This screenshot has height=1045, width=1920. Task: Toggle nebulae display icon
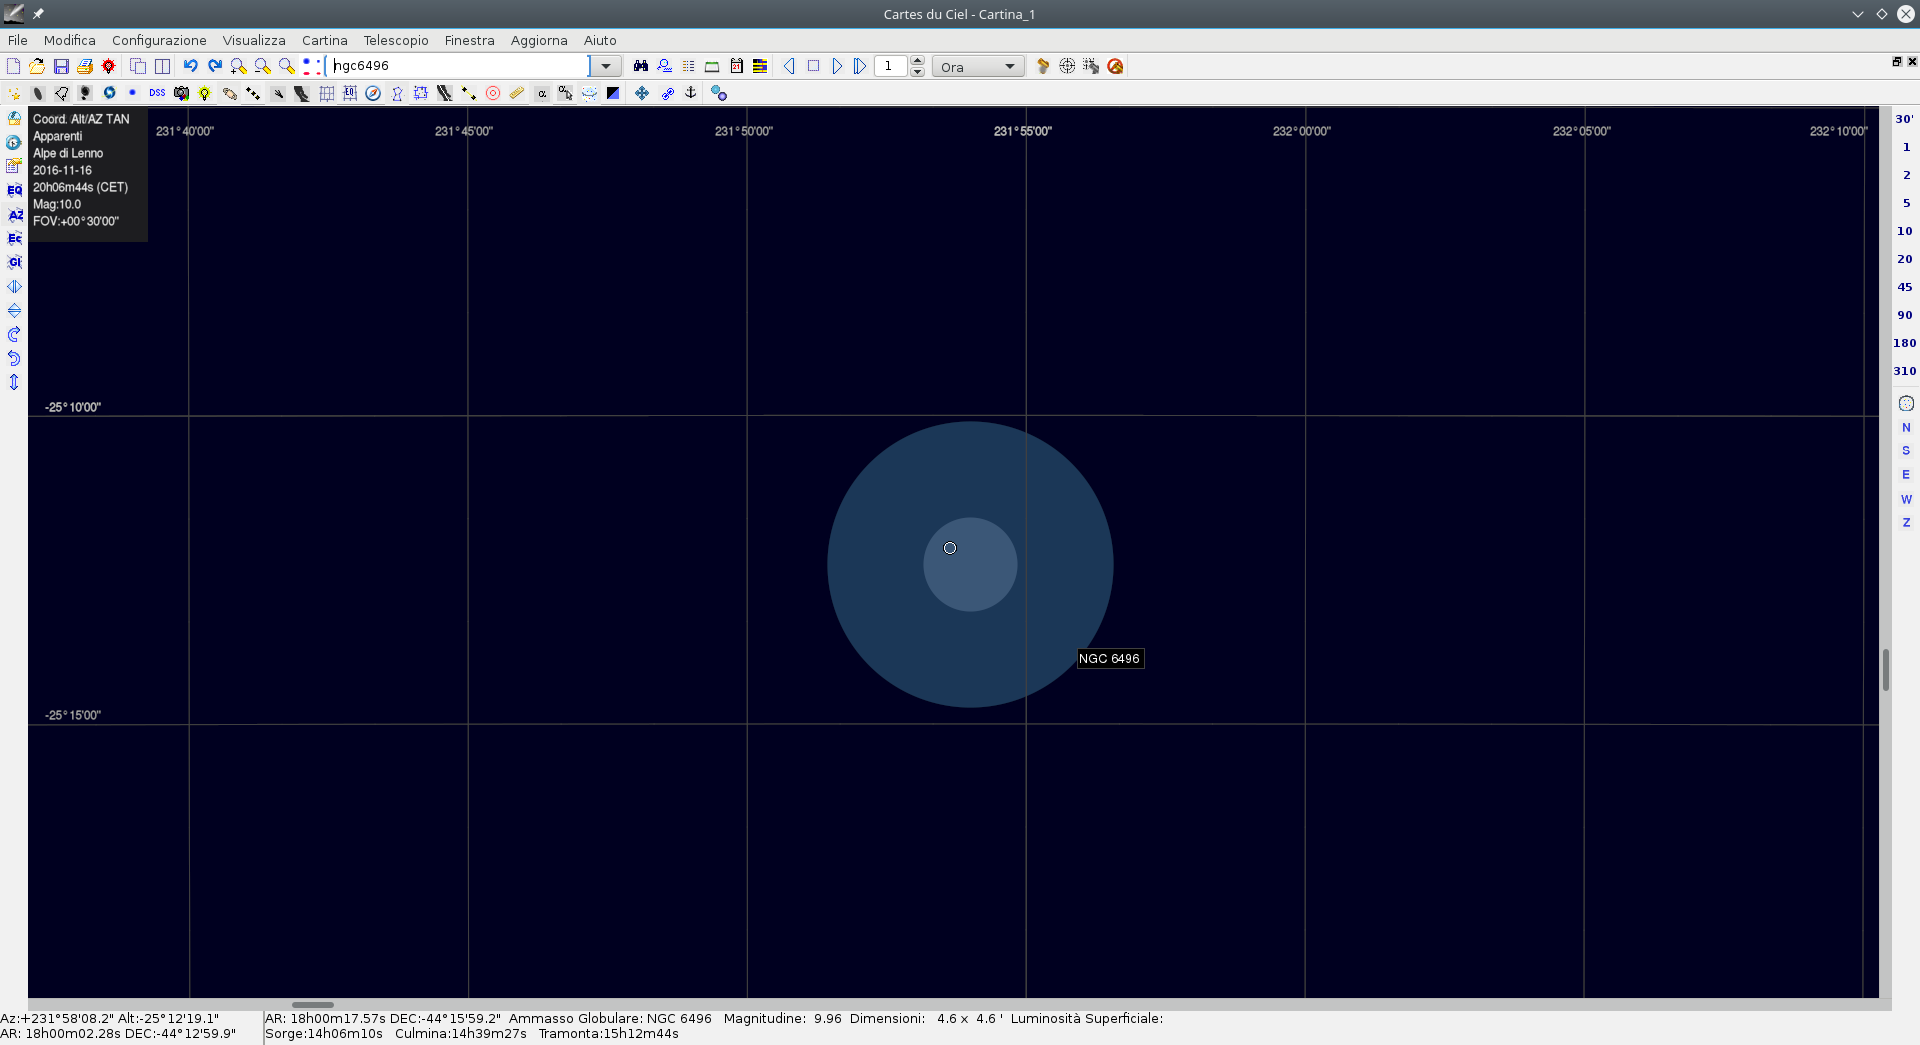[62, 93]
